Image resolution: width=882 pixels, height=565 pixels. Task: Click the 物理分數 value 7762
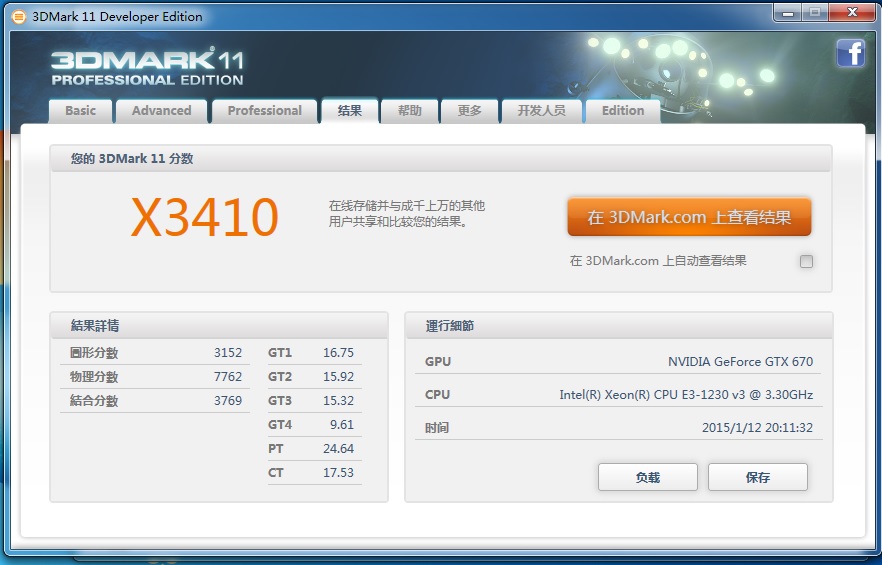pyautogui.click(x=228, y=376)
